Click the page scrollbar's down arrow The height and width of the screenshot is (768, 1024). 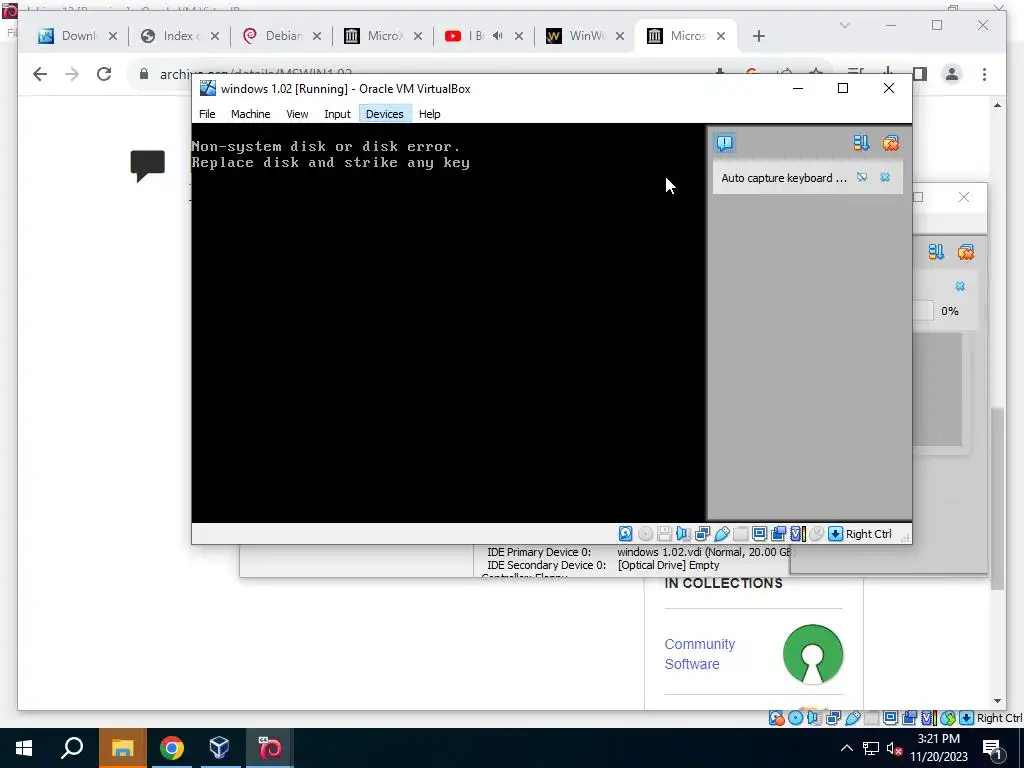click(997, 701)
